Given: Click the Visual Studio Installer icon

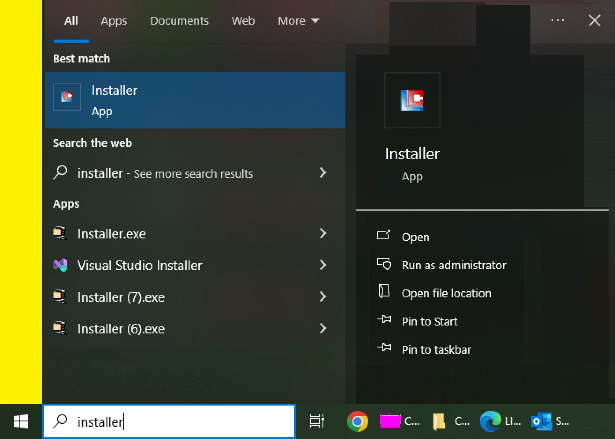Looking at the screenshot, I should 61,265.
